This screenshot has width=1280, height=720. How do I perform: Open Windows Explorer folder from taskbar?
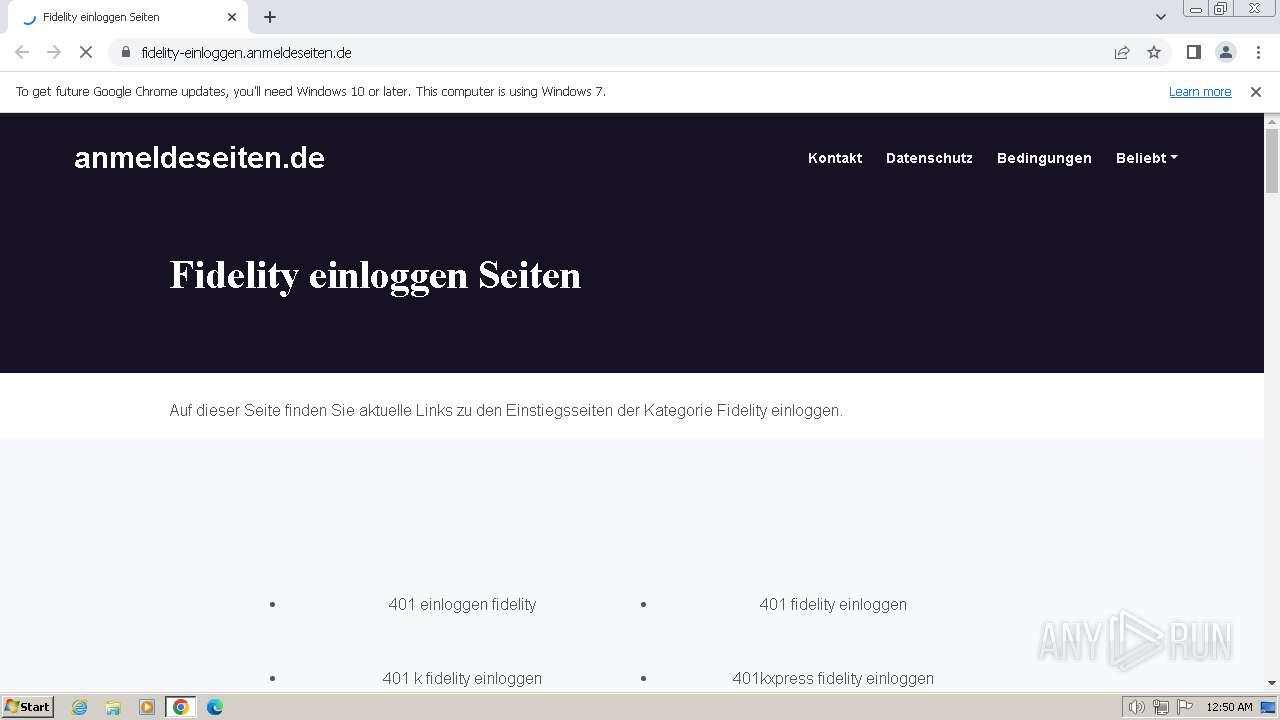tap(113, 707)
